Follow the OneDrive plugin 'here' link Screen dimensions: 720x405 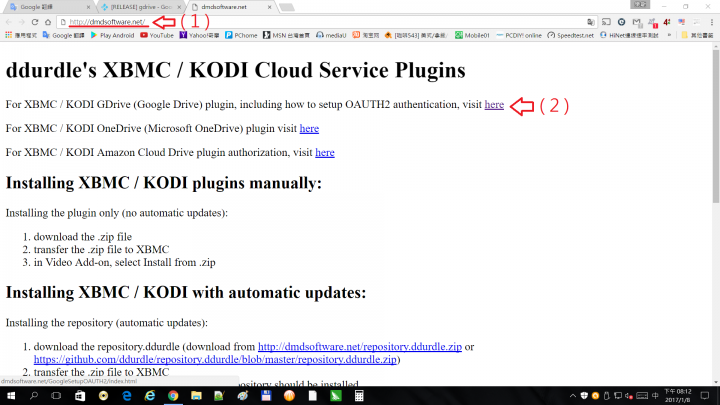(x=309, y=129)
